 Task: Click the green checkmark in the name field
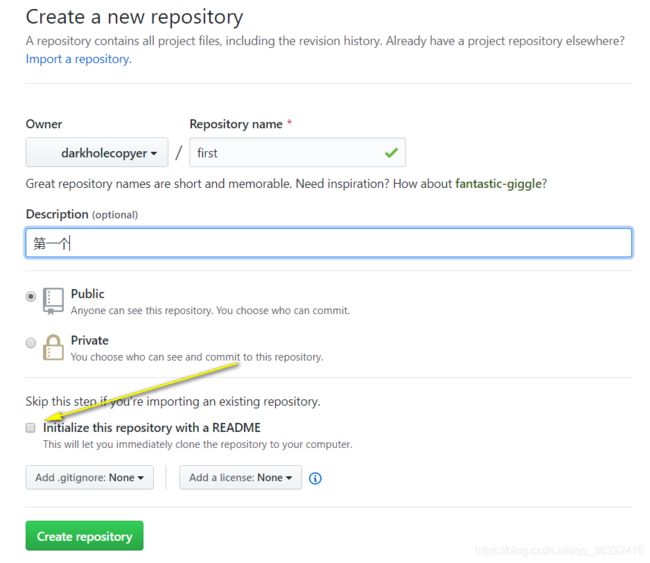391,153
